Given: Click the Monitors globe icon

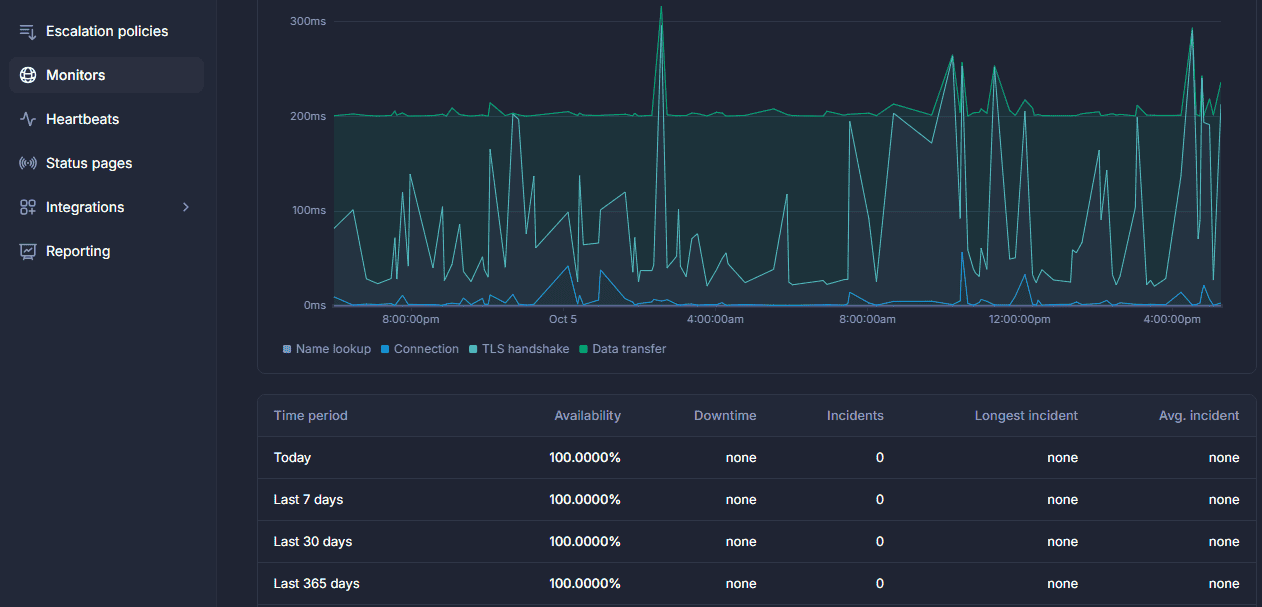Looking at the screenshot, I should [x=28, y=75].
